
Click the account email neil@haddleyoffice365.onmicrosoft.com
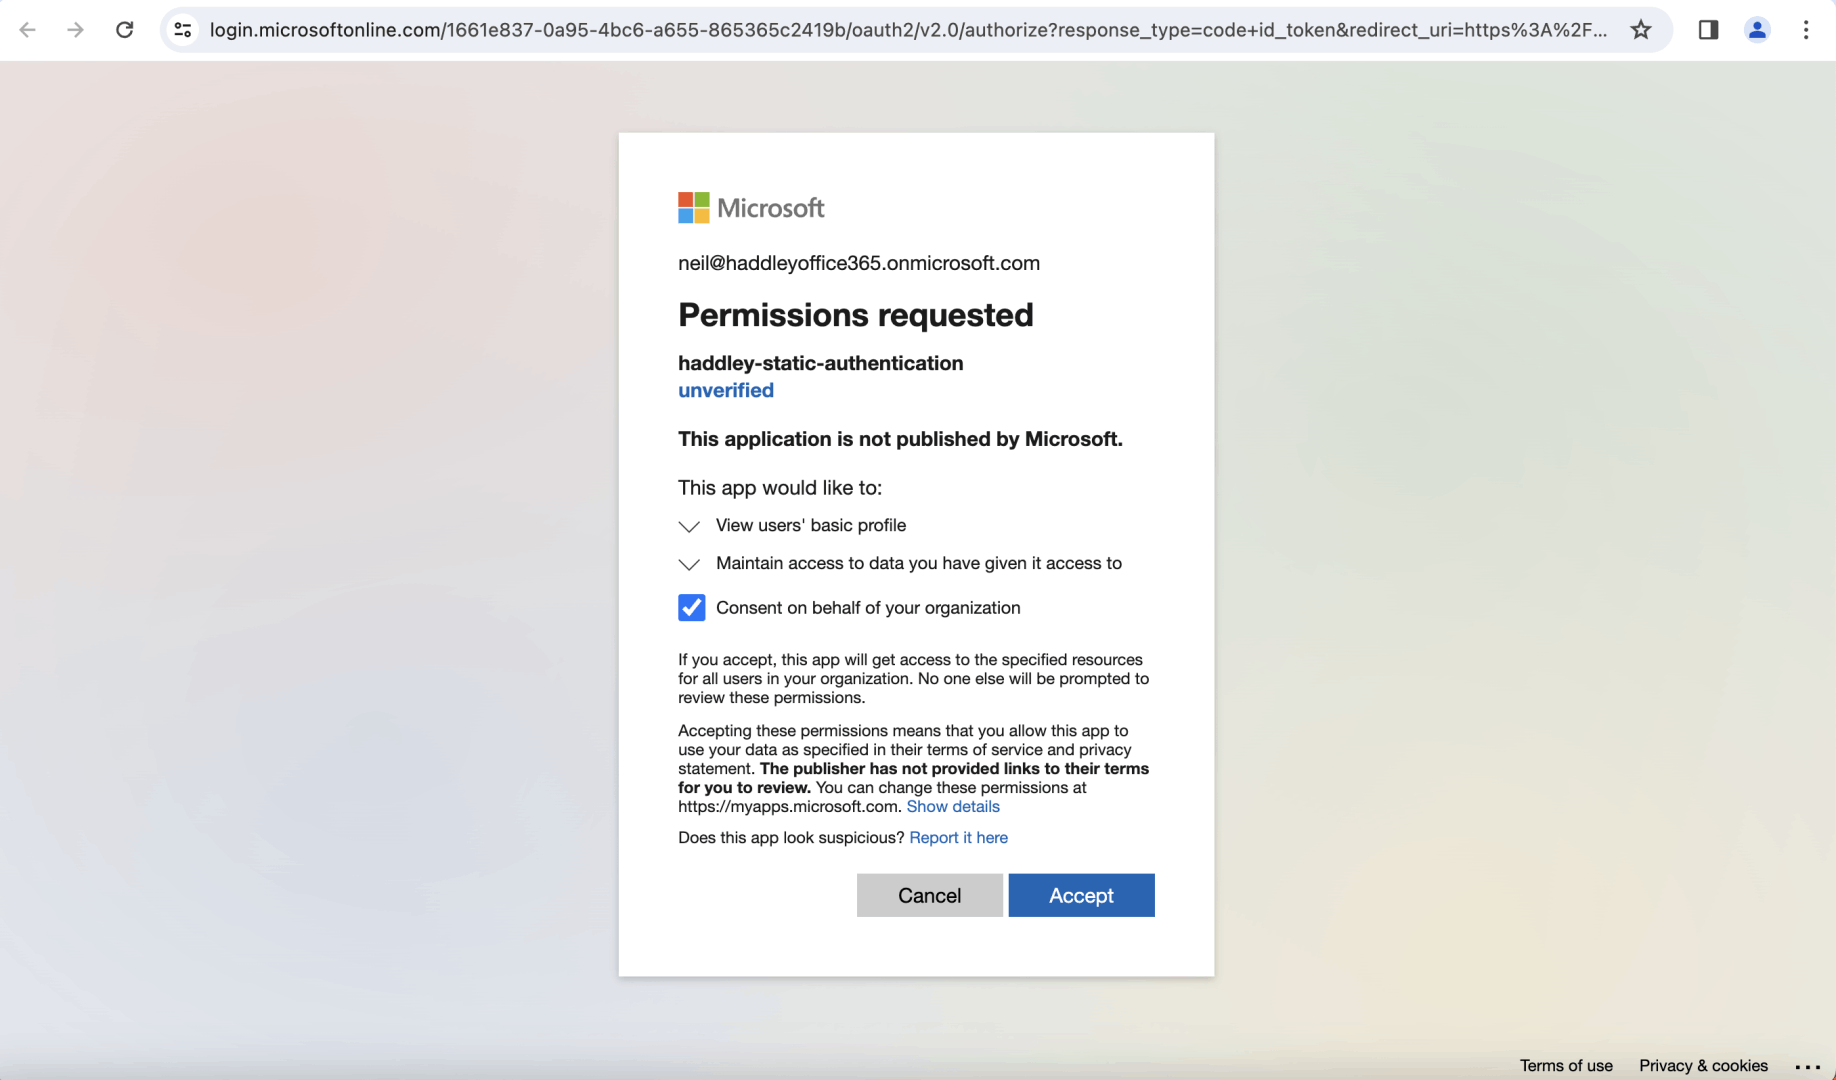point(859,263)
